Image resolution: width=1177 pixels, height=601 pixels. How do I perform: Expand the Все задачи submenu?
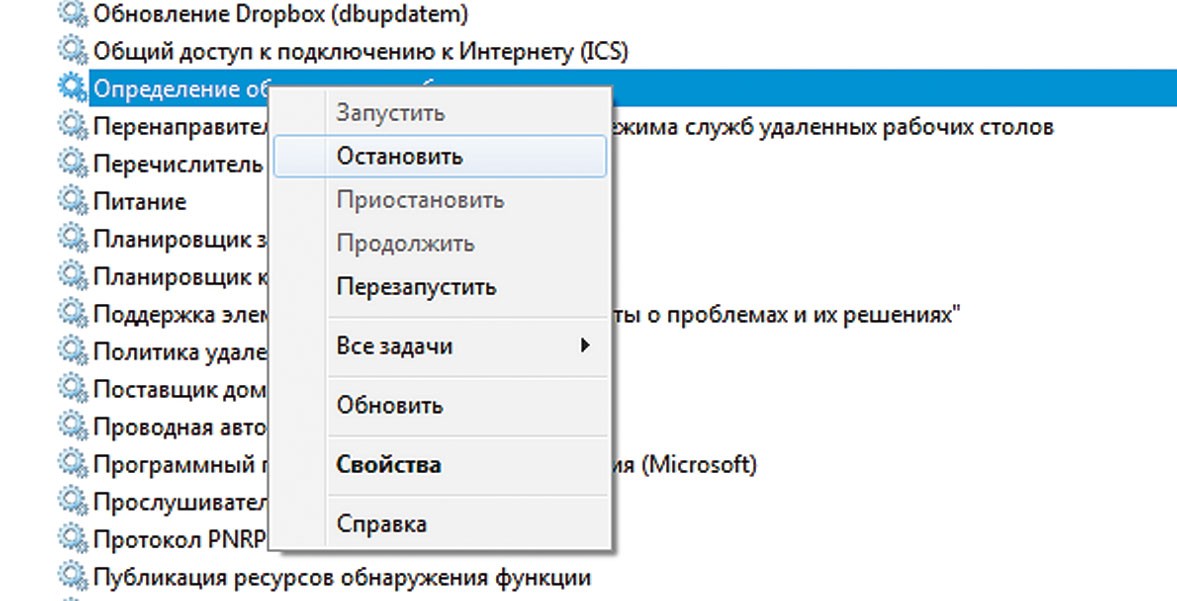coord(395,347)
